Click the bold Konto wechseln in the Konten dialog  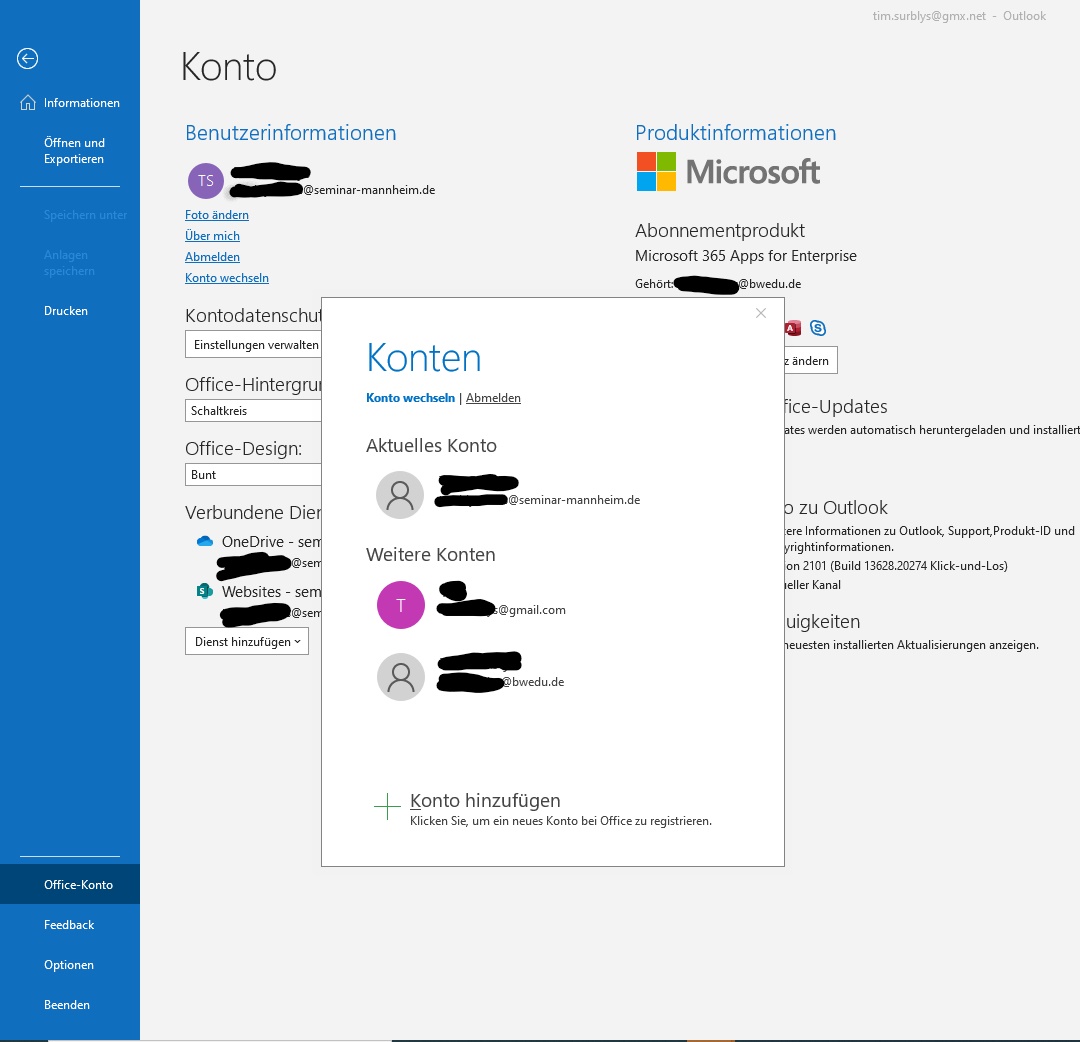click(x=411, y=397)
